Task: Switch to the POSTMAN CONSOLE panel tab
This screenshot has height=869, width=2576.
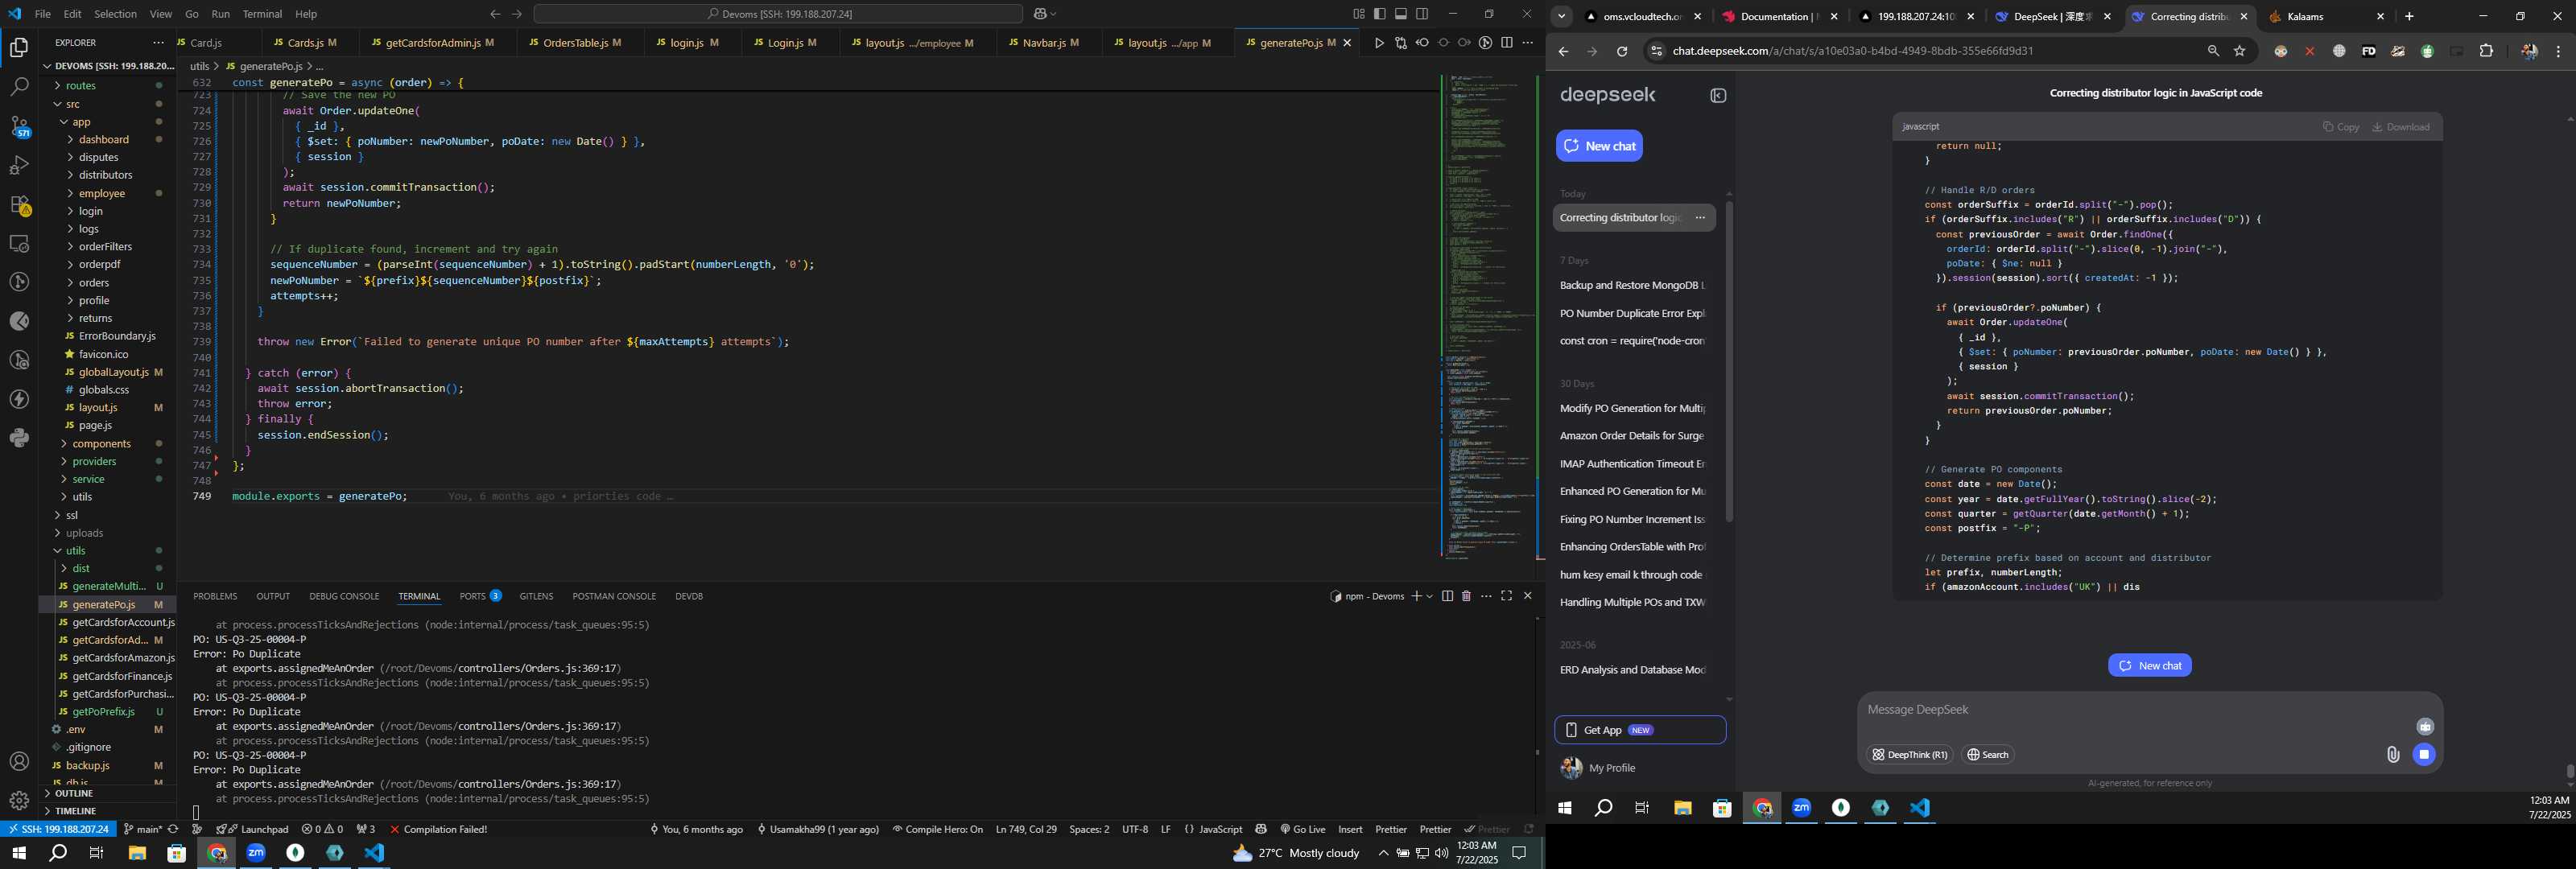Action: click(x=614, y=596)
